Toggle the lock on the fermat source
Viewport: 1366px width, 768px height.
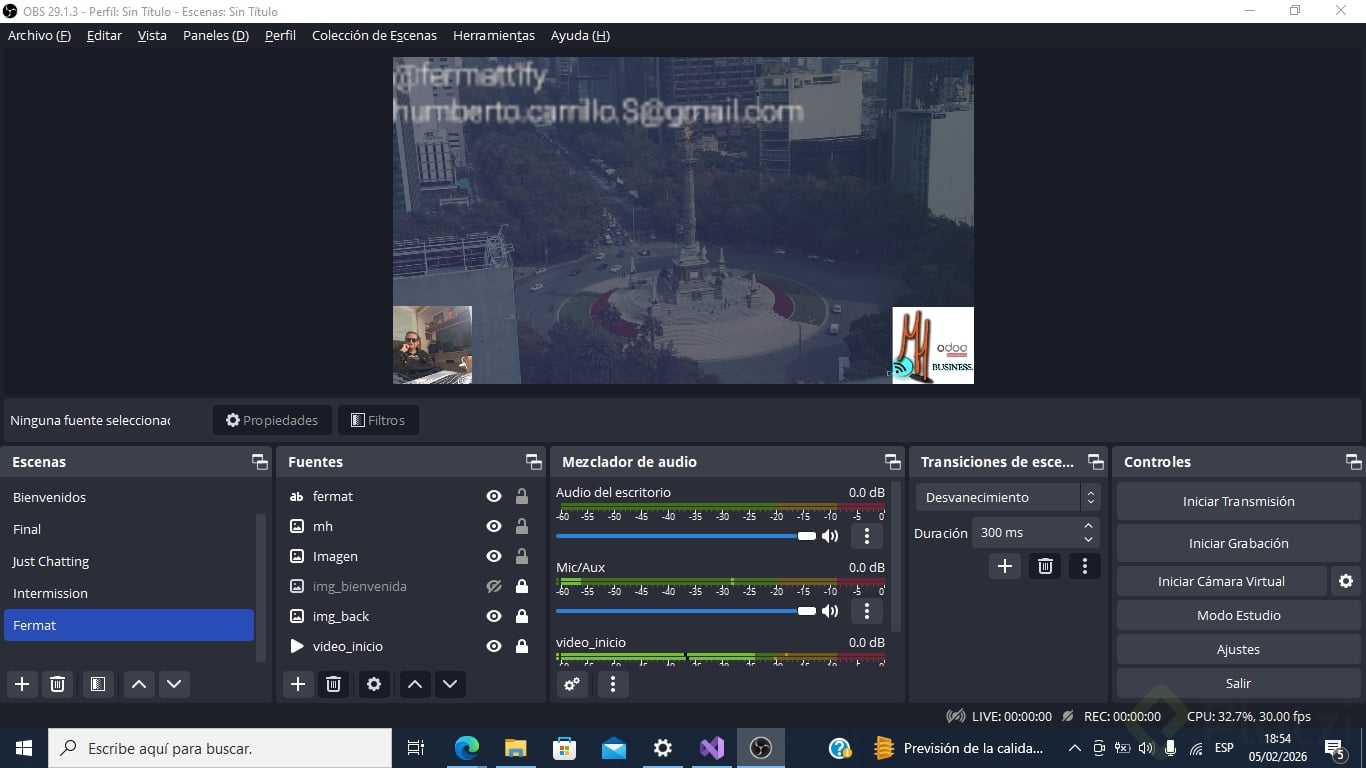coord(522,496)
